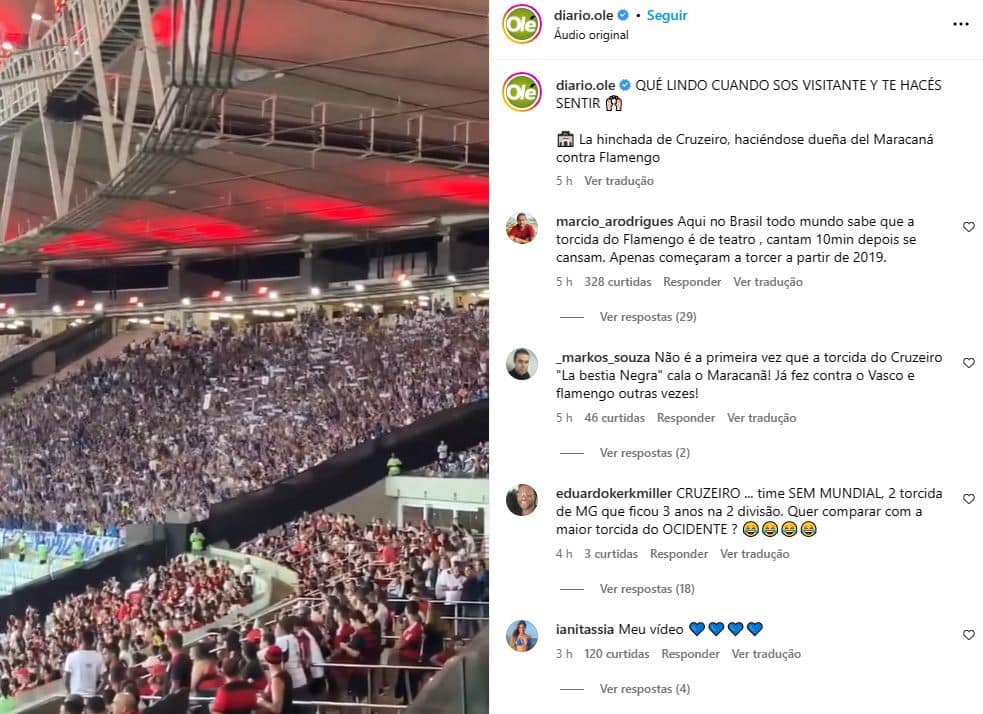Like the comment by marcio_arodrigues
The image size is (983, 714).
pyautogui.click(x=969, y=227)
